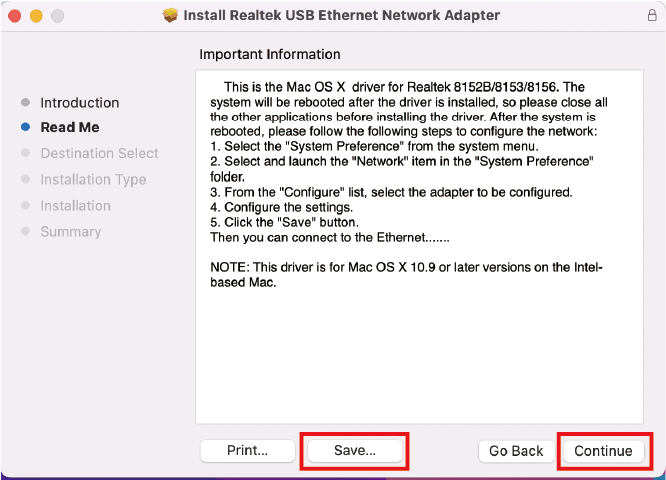Click the Summary step in the sidebar
This screenshot has width=666, height=480.
click(70, 231)
